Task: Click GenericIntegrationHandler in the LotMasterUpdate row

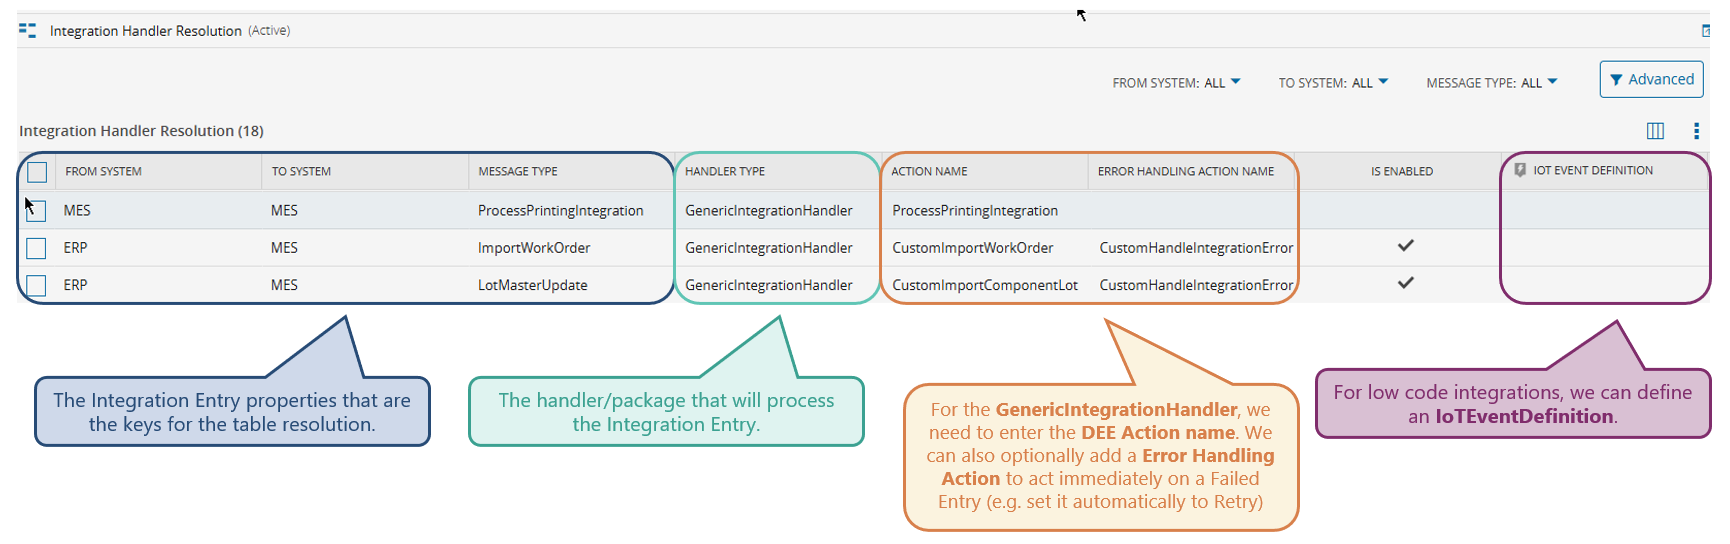Action: 769,285
